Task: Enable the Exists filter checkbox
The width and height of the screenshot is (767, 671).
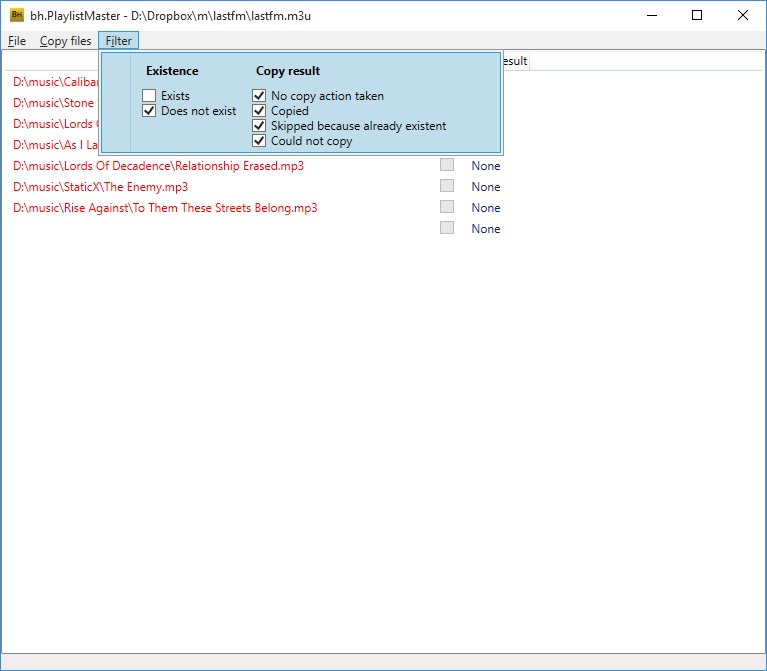Action: [149, 96]
